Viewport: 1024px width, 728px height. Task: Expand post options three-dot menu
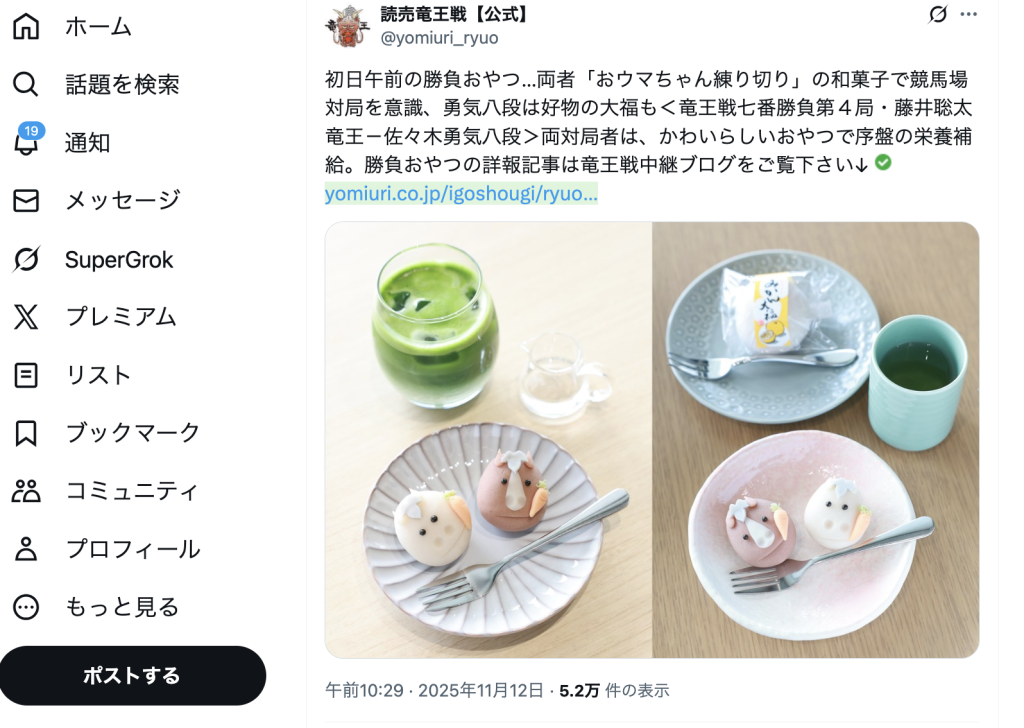tap(968, 14)
